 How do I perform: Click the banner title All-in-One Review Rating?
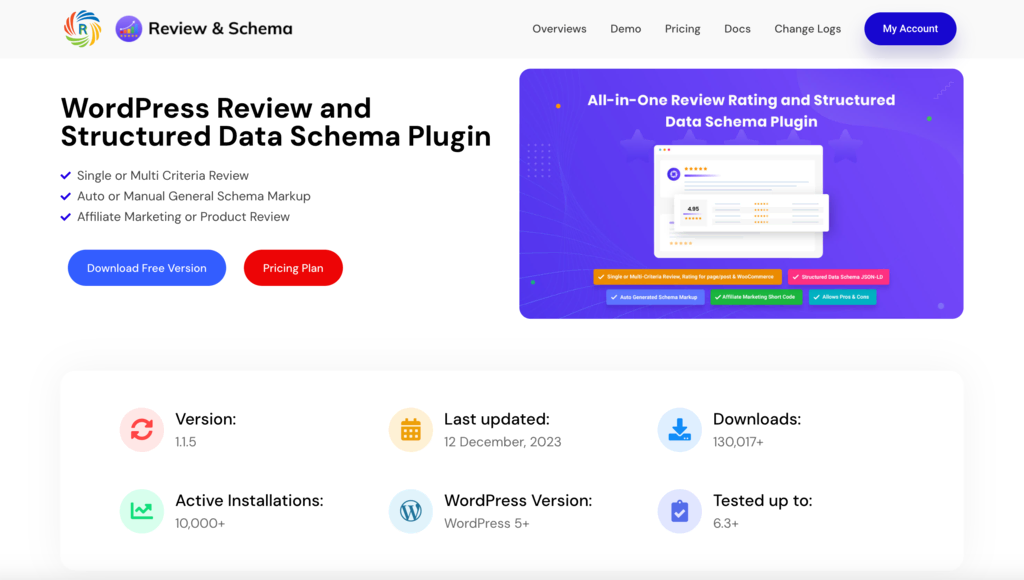point(741,110)
